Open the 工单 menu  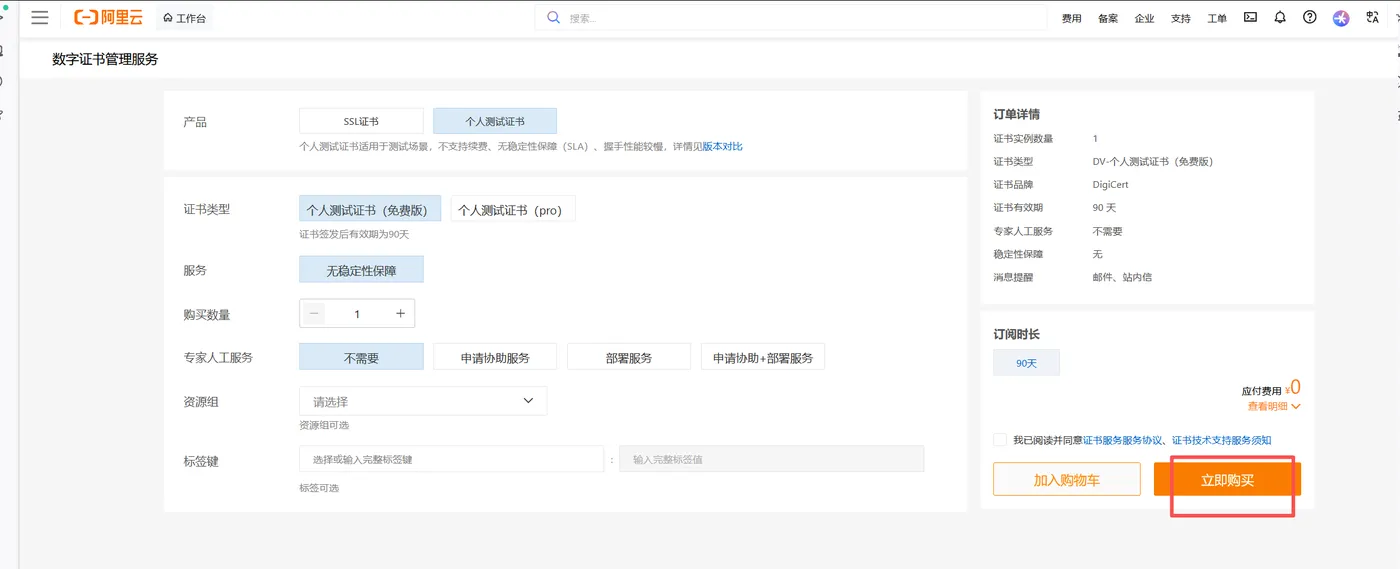pos(1217,18)
